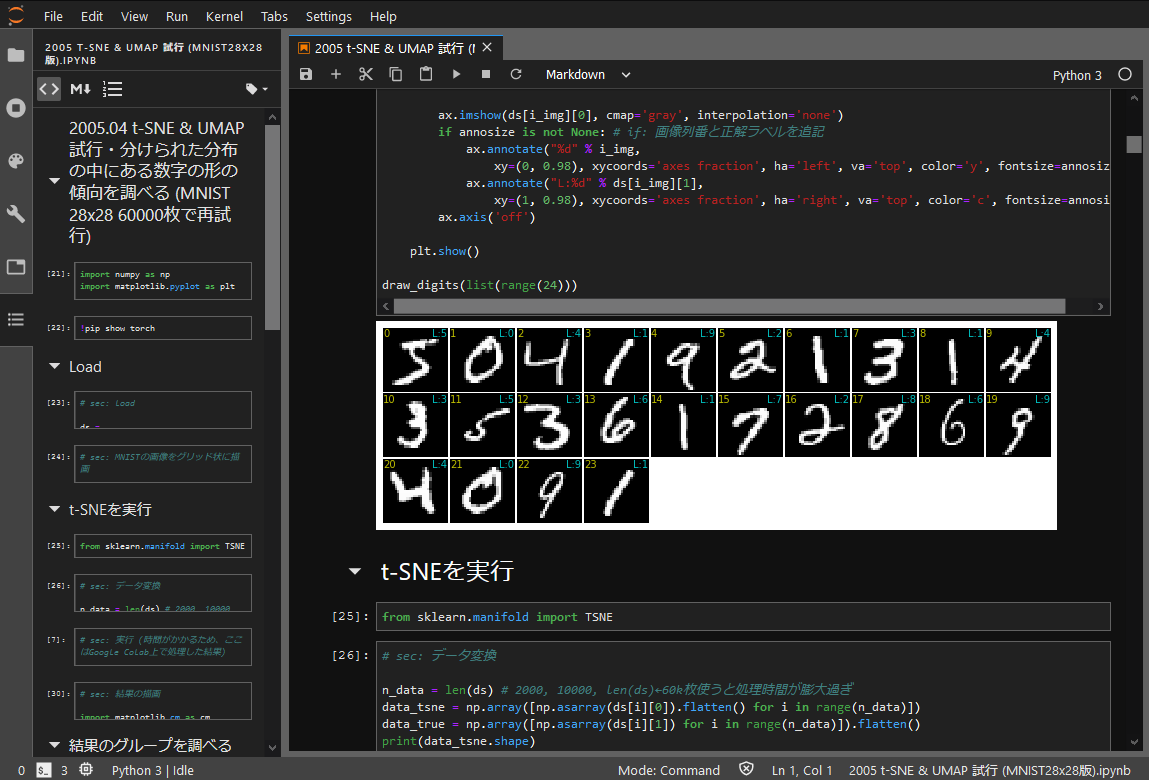The image size is (1149, 780).
Task: Click Python 3 | Idle in status bar
Action: 152,770
